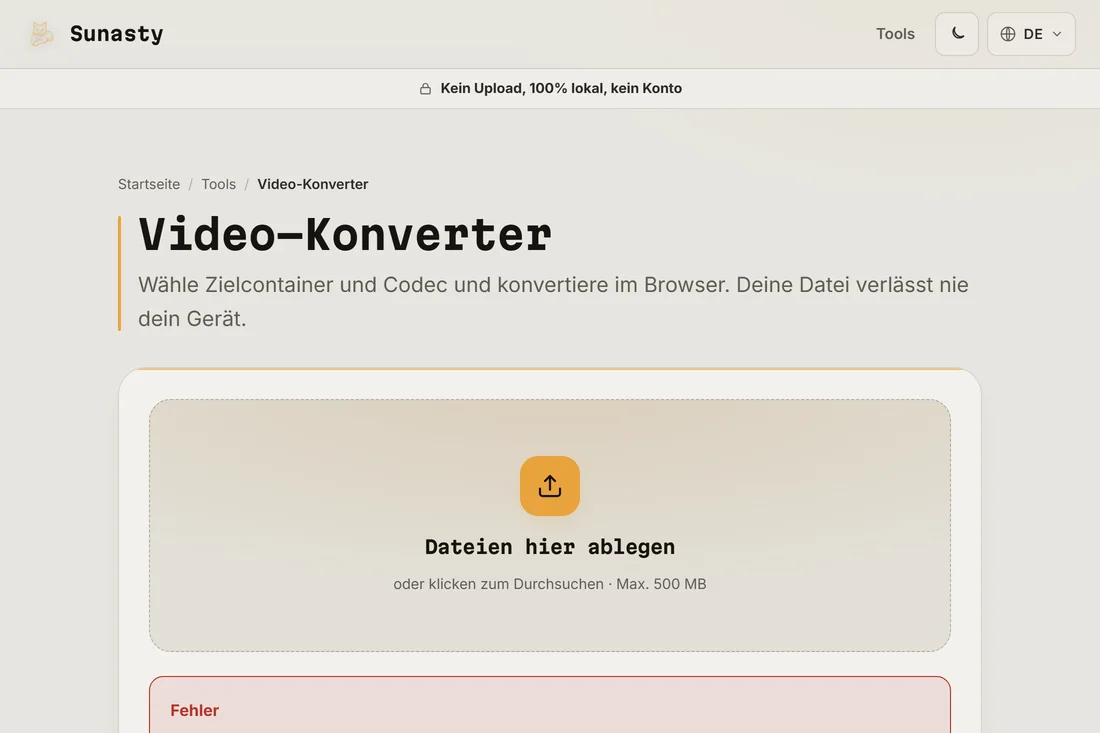The image size is (1100, 733).
Task: Click the 'Dateien hier ablegen' drop zone heading
Action: (x=550, y=546)
